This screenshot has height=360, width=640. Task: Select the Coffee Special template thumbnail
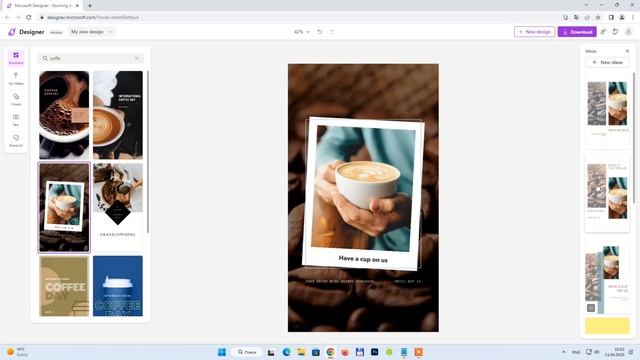(x=64, y=115)
